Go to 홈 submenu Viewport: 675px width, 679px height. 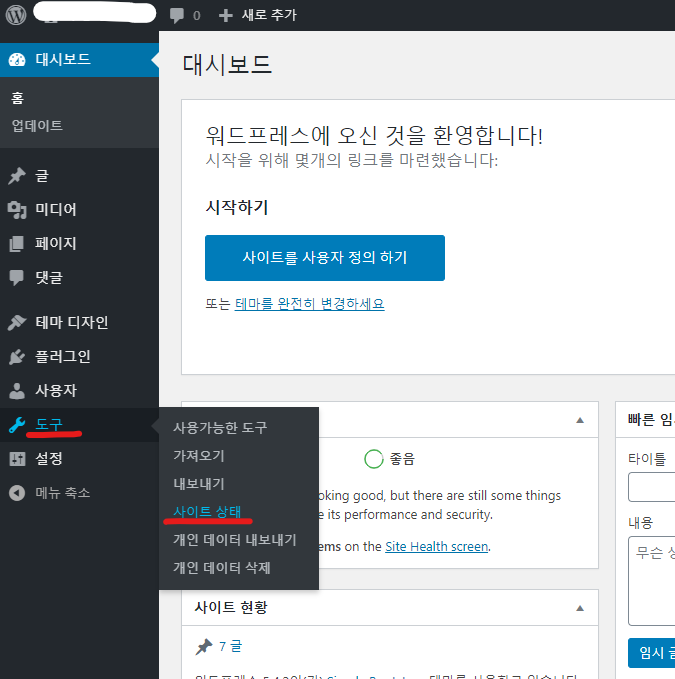click(17, 98)
